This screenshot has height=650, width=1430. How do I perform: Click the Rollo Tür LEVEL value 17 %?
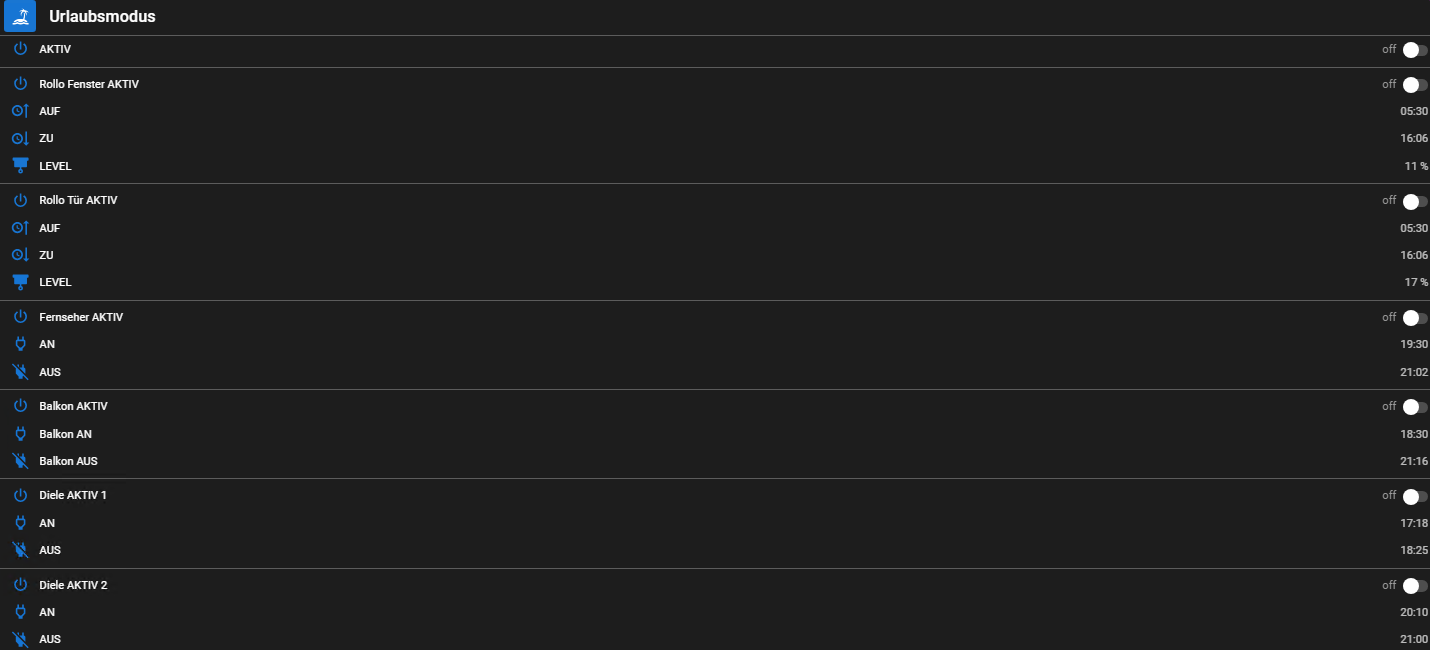(x=1415, y=282)
